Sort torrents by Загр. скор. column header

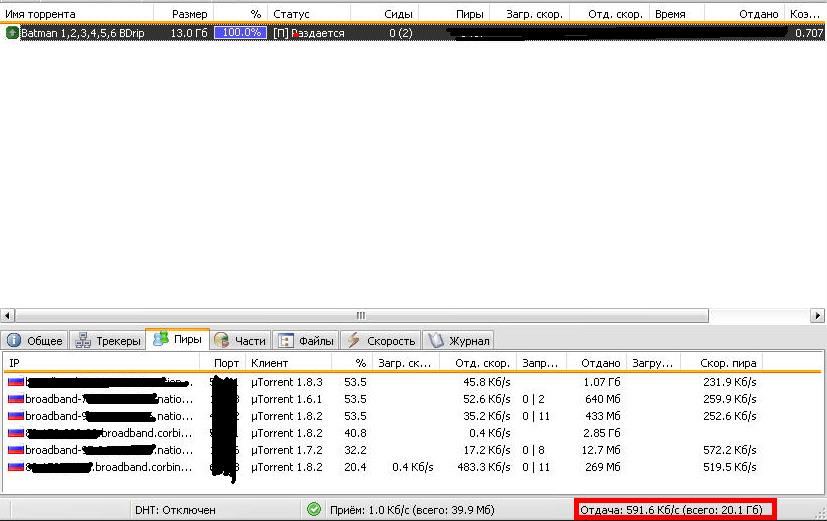coord(530,14)
